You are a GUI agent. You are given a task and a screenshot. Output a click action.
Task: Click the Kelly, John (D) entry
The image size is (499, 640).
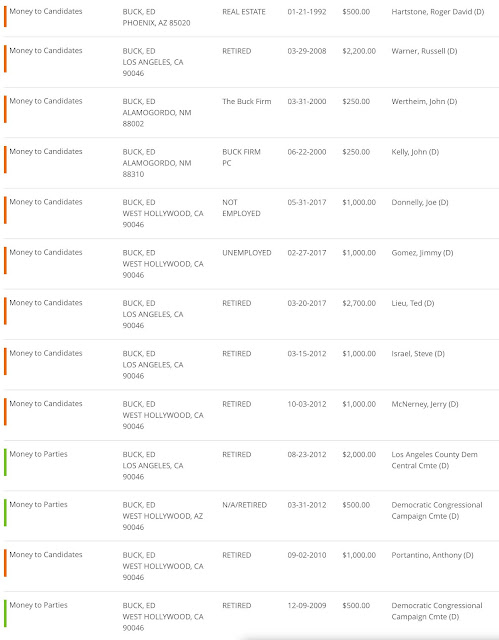click(x=415, y=152)
